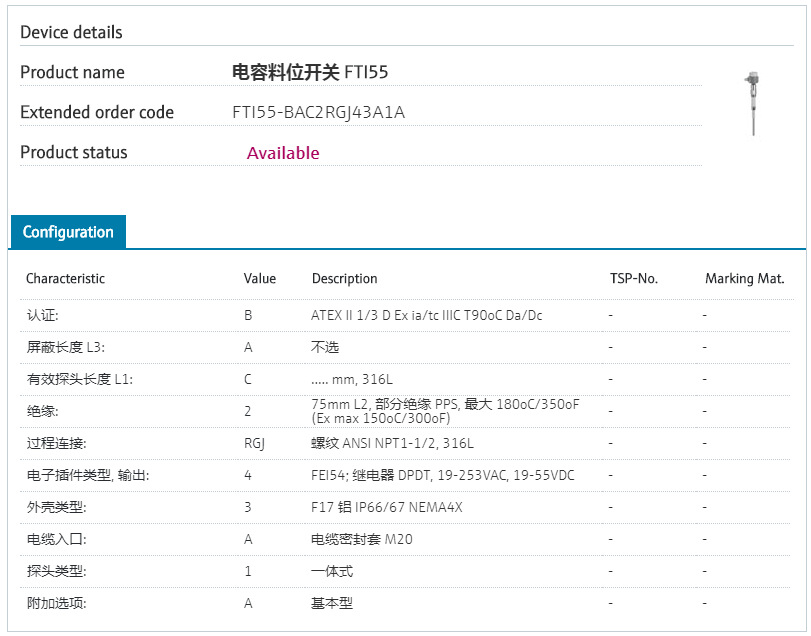The image size is (811, 636).
Task: Click the extended order code FTI55-BAC2RGJ43A1A
Action: coord(318,112)
